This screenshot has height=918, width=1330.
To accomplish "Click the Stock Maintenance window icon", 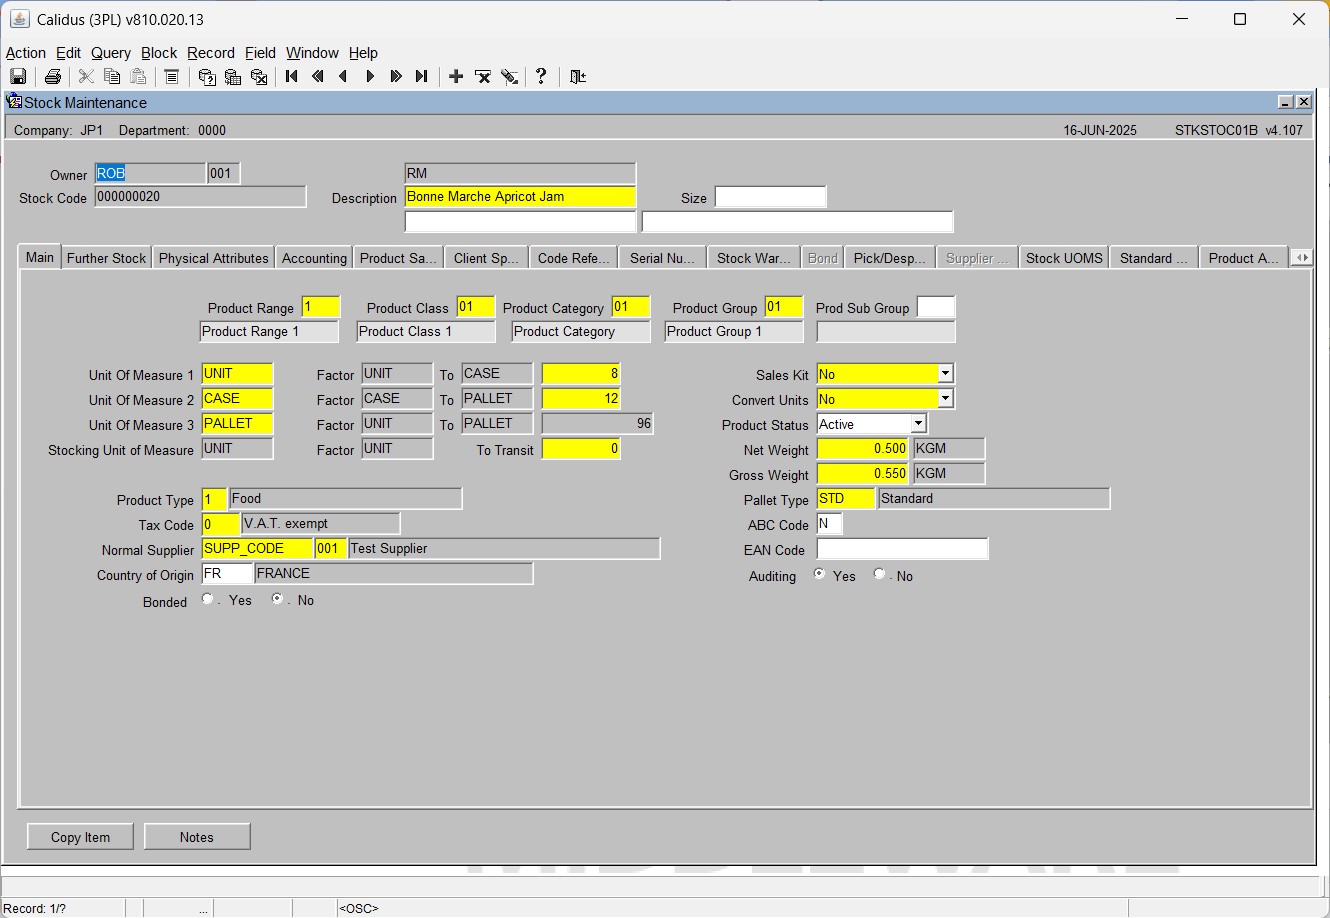I will (14, 101).
